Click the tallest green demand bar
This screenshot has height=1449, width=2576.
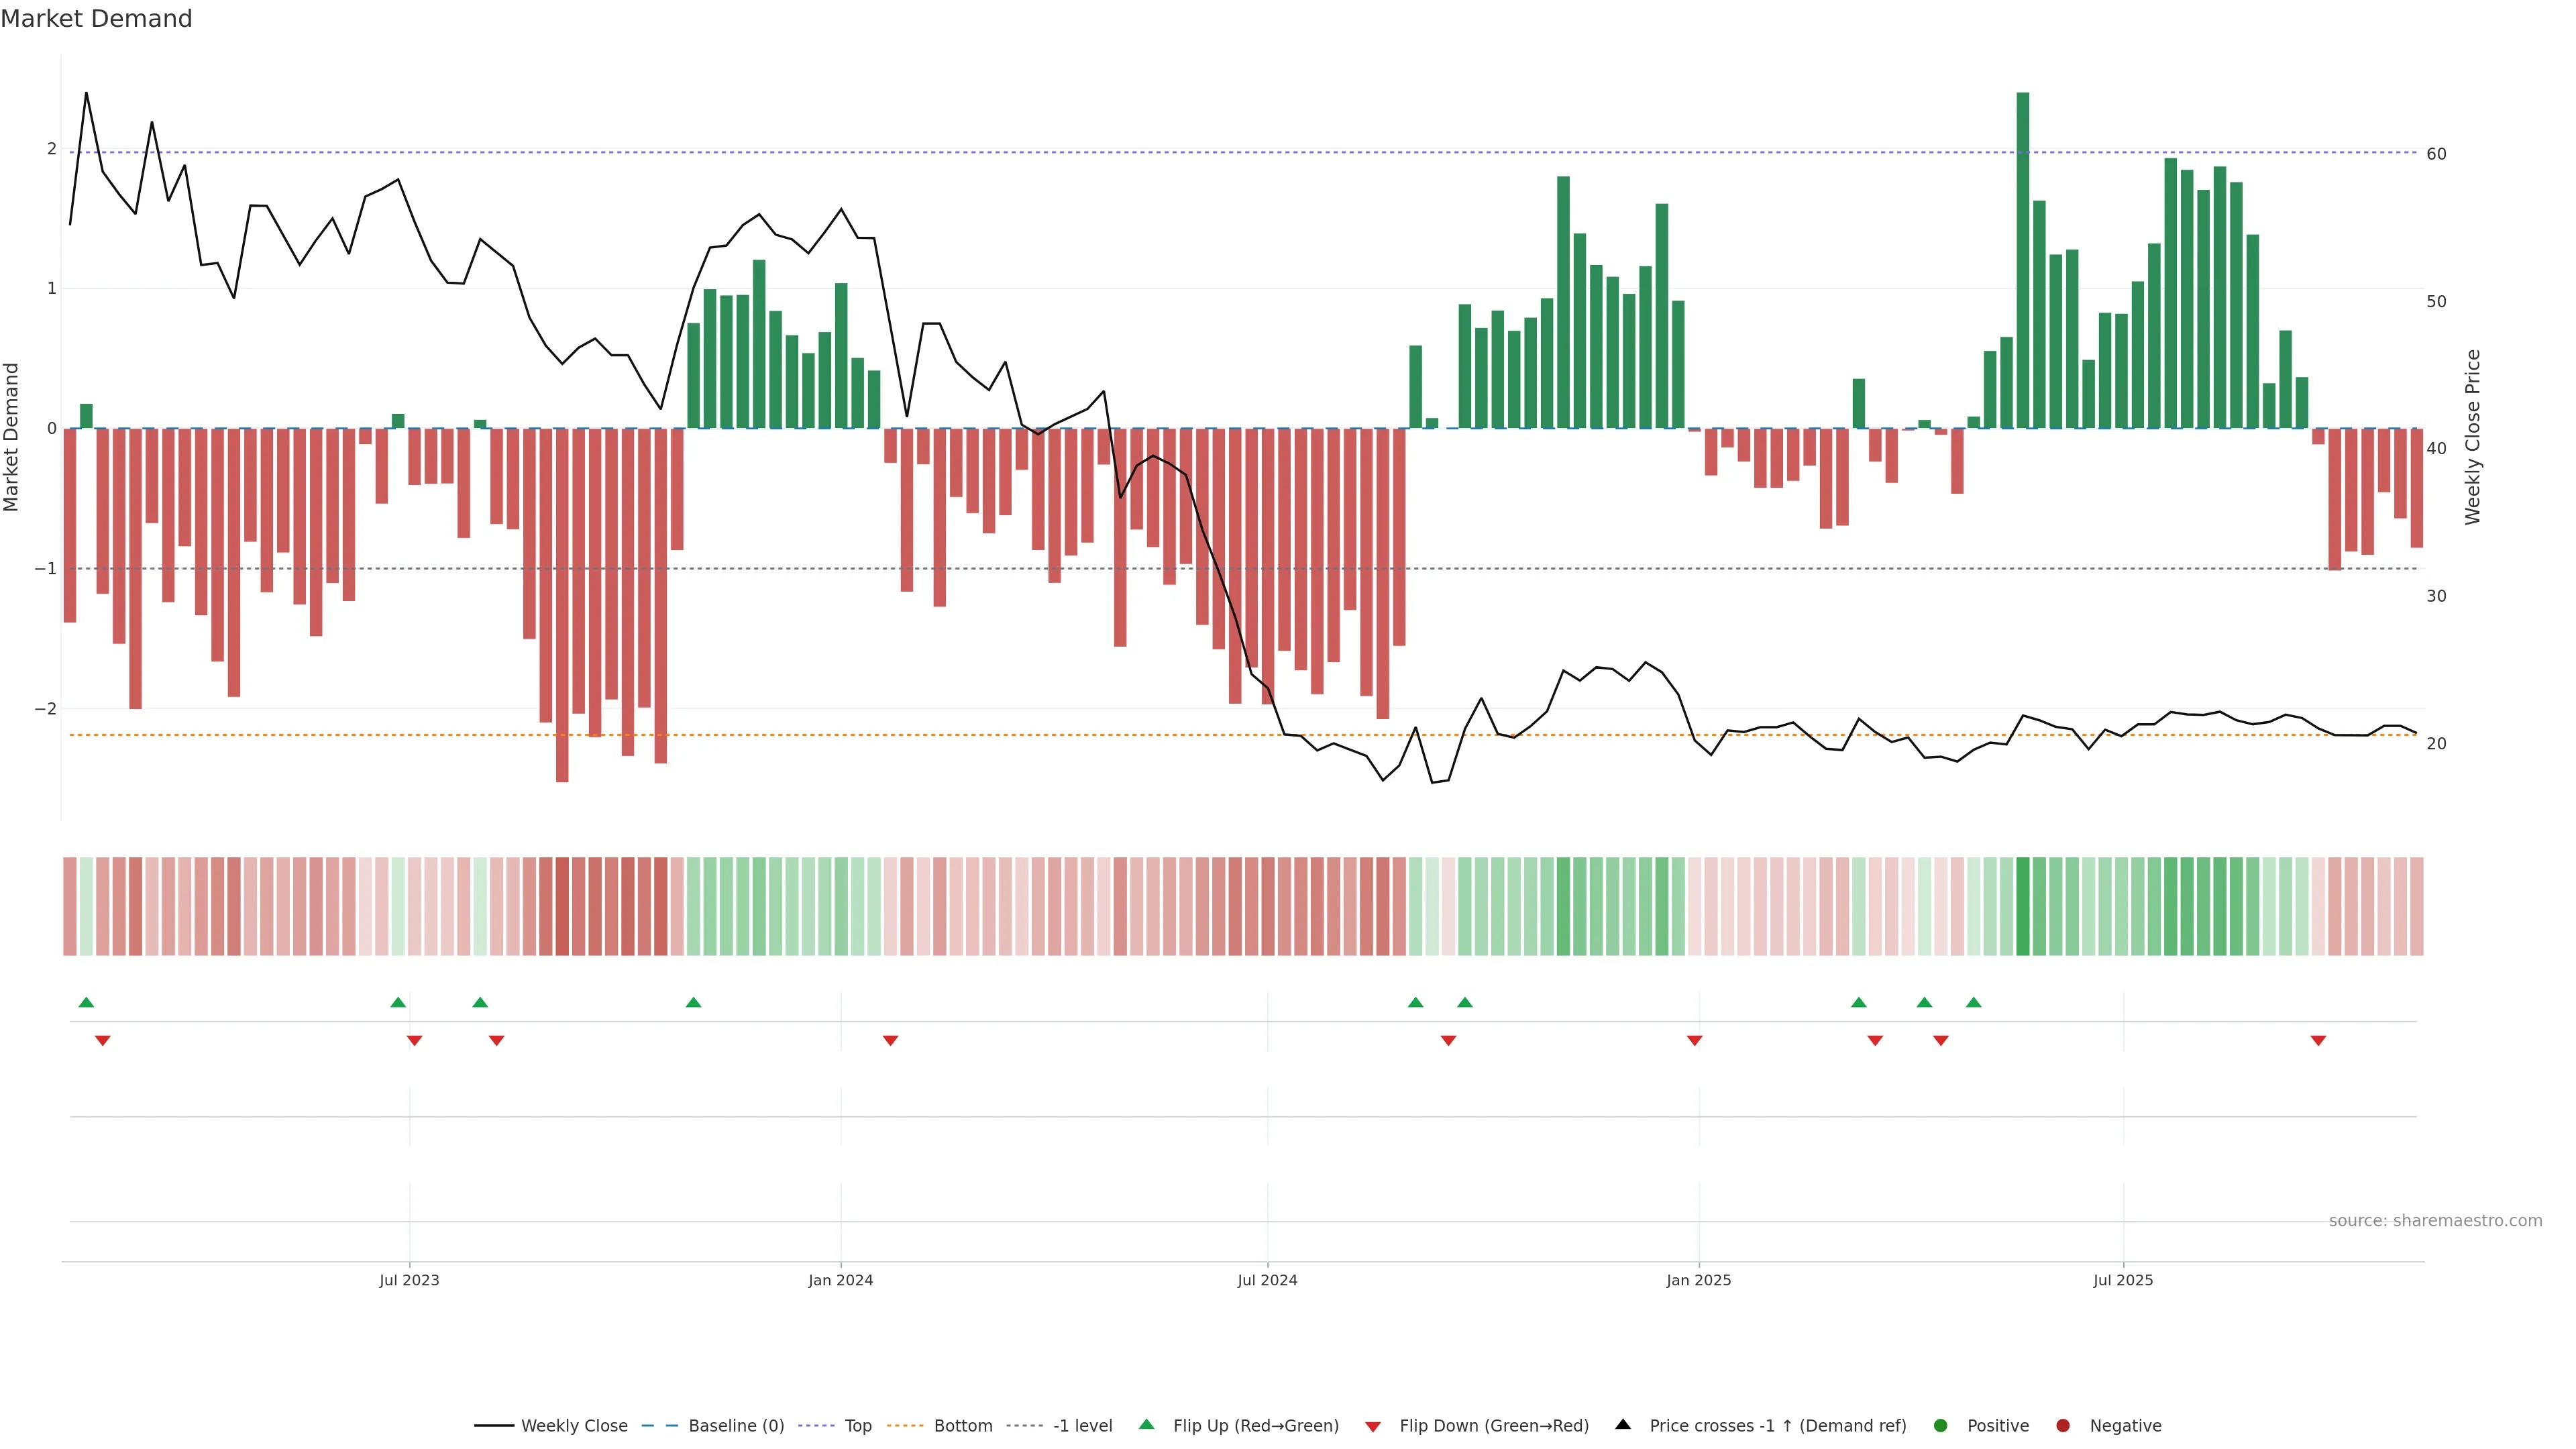pyautogui.click(x=2023, y=260)
